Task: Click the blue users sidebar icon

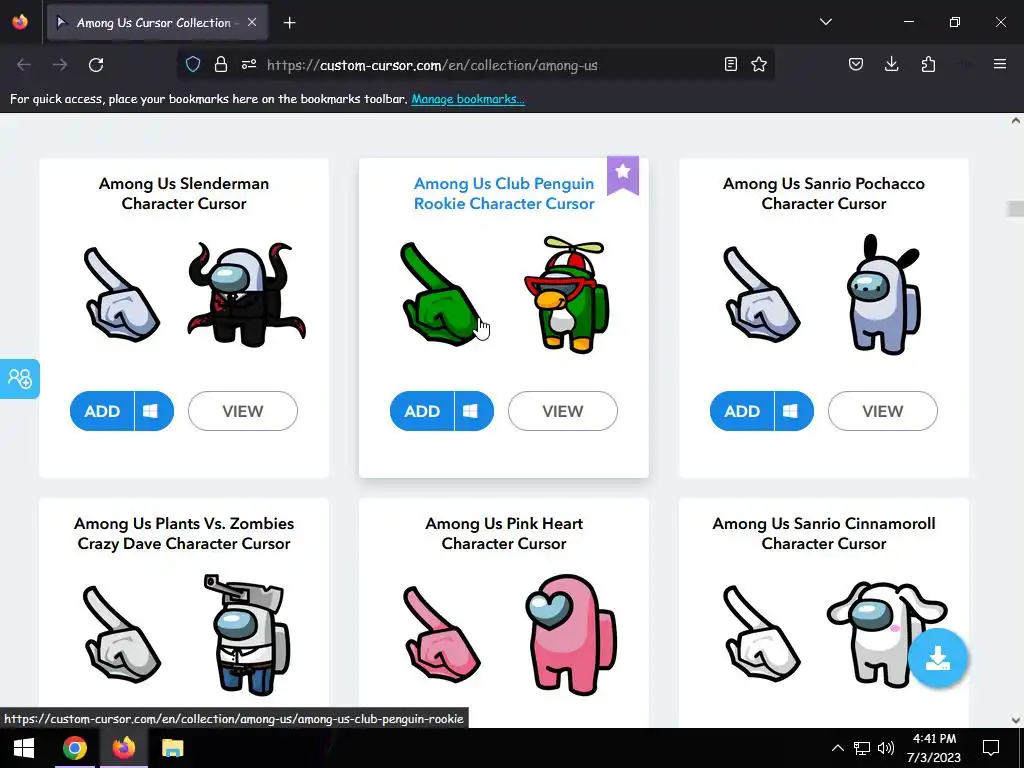Action: [x=20, y=379]
